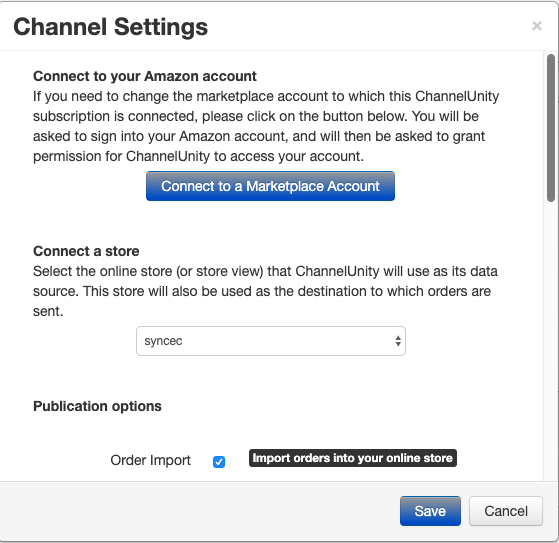Click 'Import orders into your online store' tooltip
This screenshot has width=559, height=543.
tap(353, 458)
